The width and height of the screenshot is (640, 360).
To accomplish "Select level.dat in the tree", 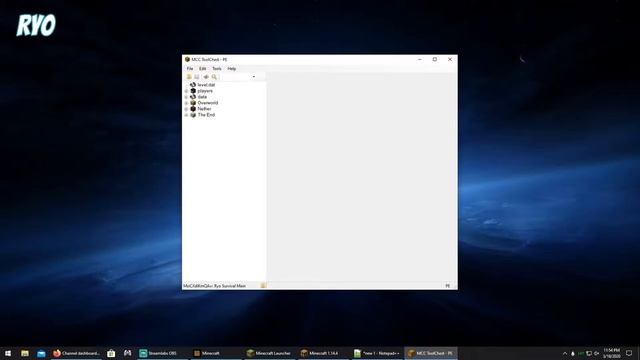I will [x=206, y=85].
